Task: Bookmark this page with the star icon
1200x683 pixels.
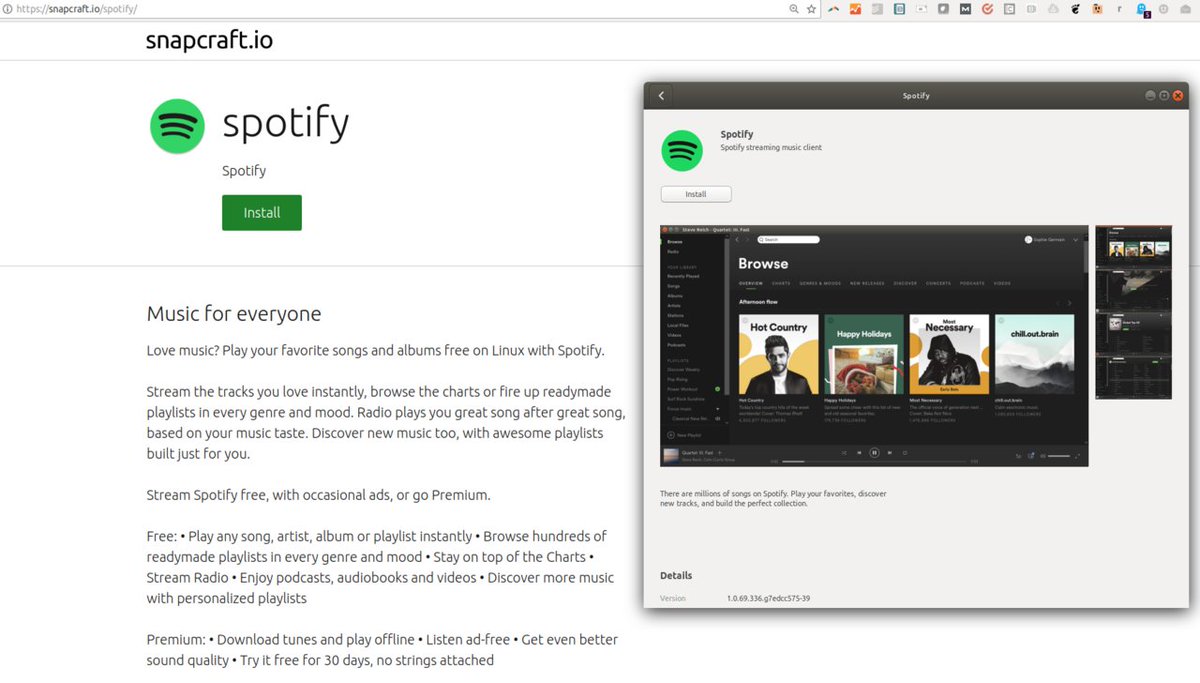Action: pyautogui.click(x=811, y=9)
